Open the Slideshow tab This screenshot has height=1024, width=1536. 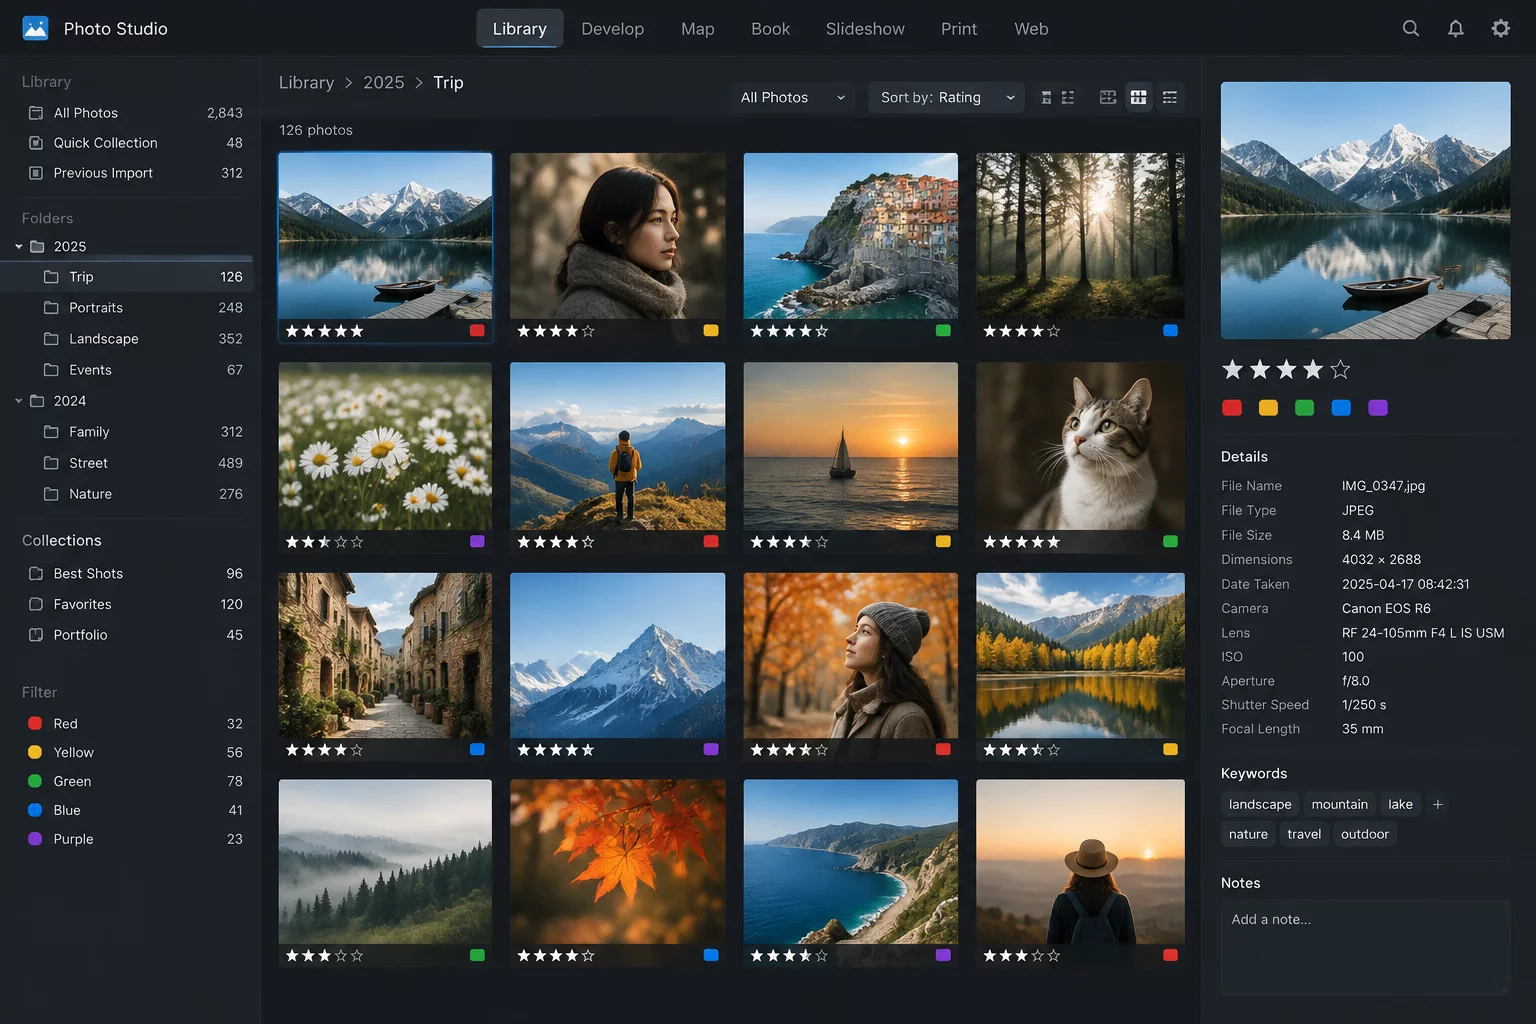(x=865, y=29)
